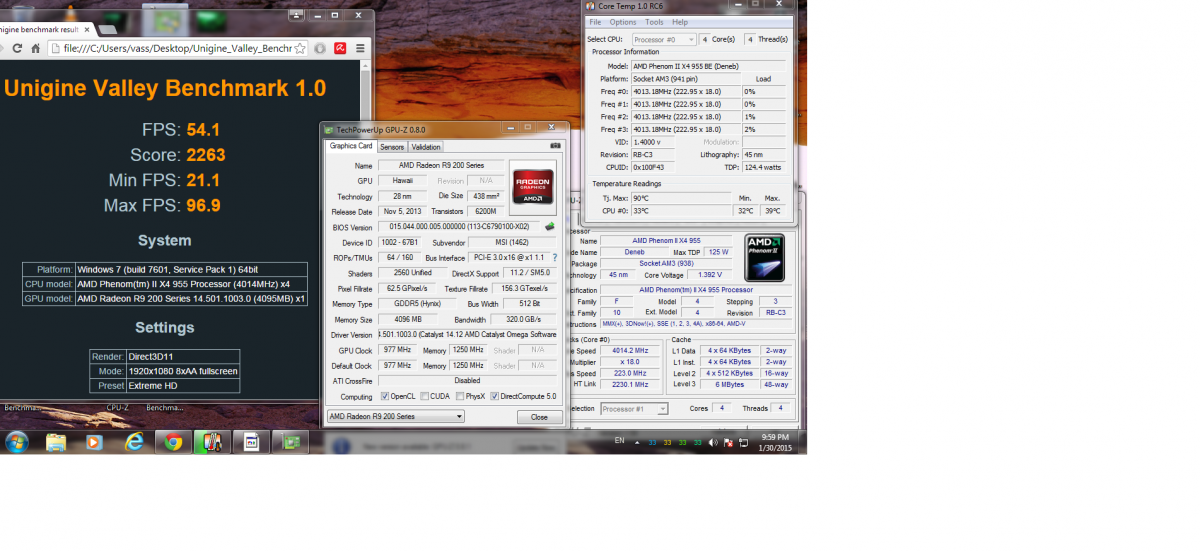Open the Help menu in Core Temp

click(x=680, y=22)
